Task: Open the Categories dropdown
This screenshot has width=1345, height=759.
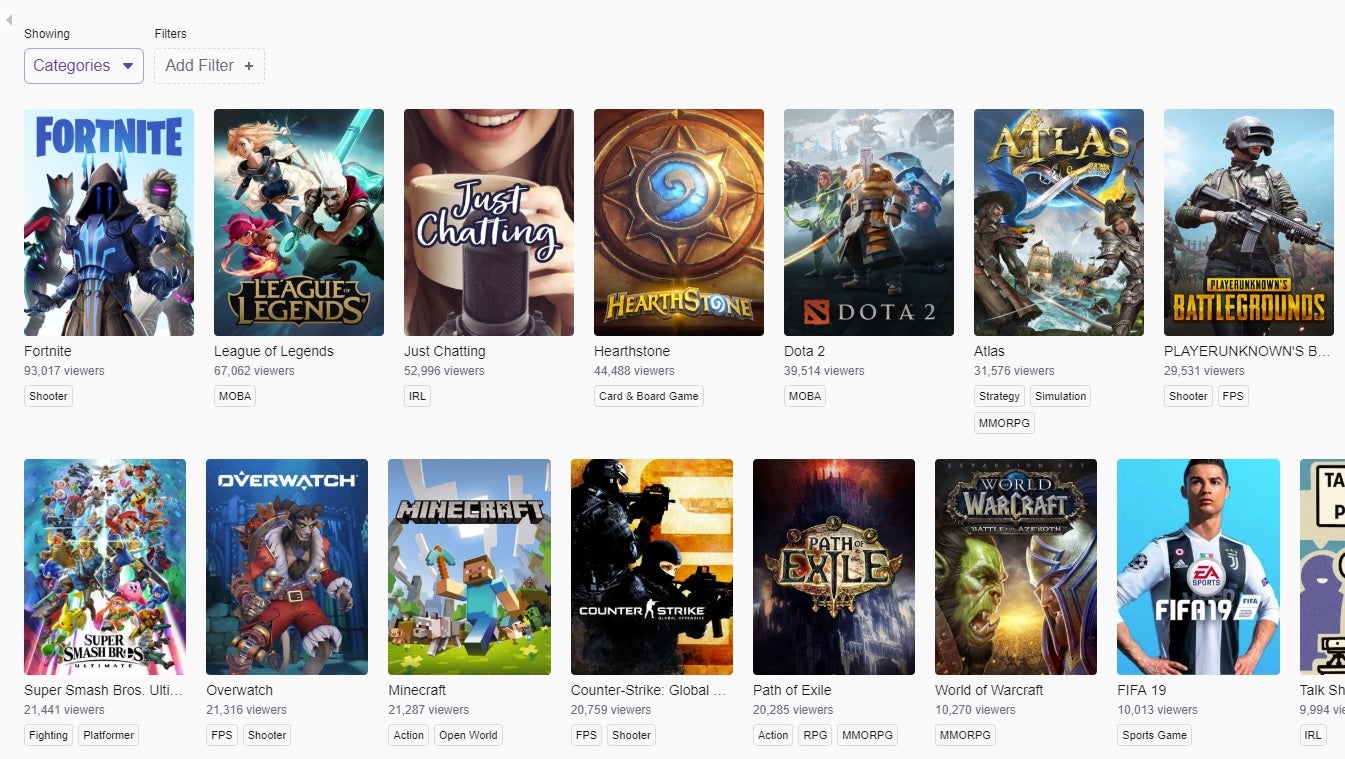Action: pyautogui.click(x=84, y=66)
